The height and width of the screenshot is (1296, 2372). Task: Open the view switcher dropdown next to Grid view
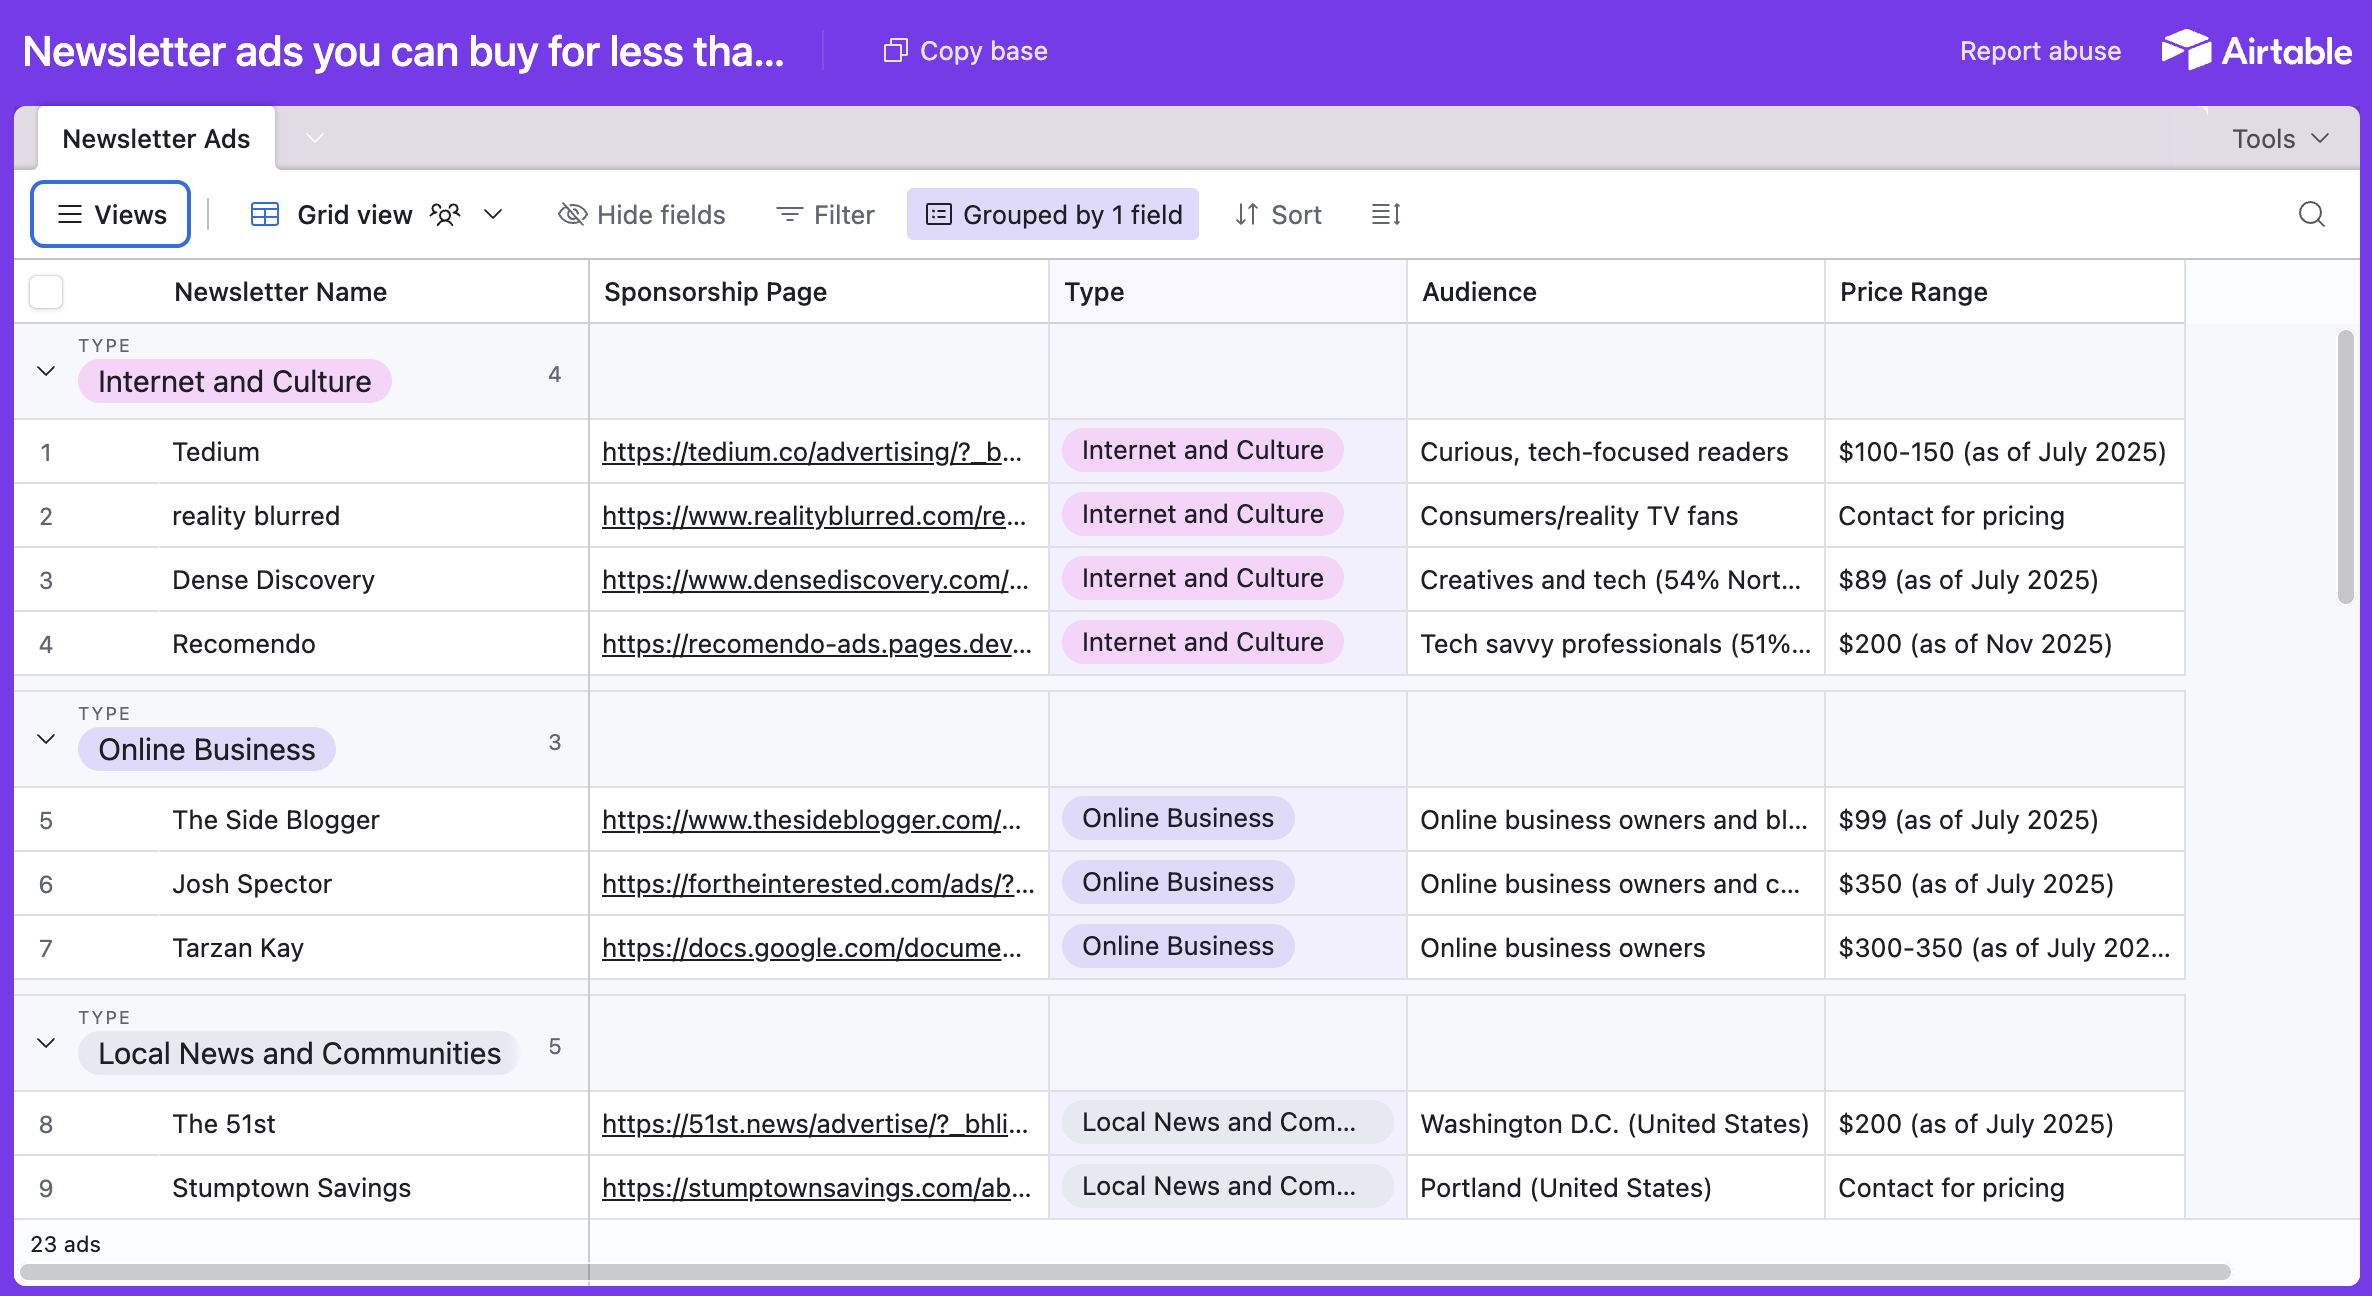click(x=491, y=214)
